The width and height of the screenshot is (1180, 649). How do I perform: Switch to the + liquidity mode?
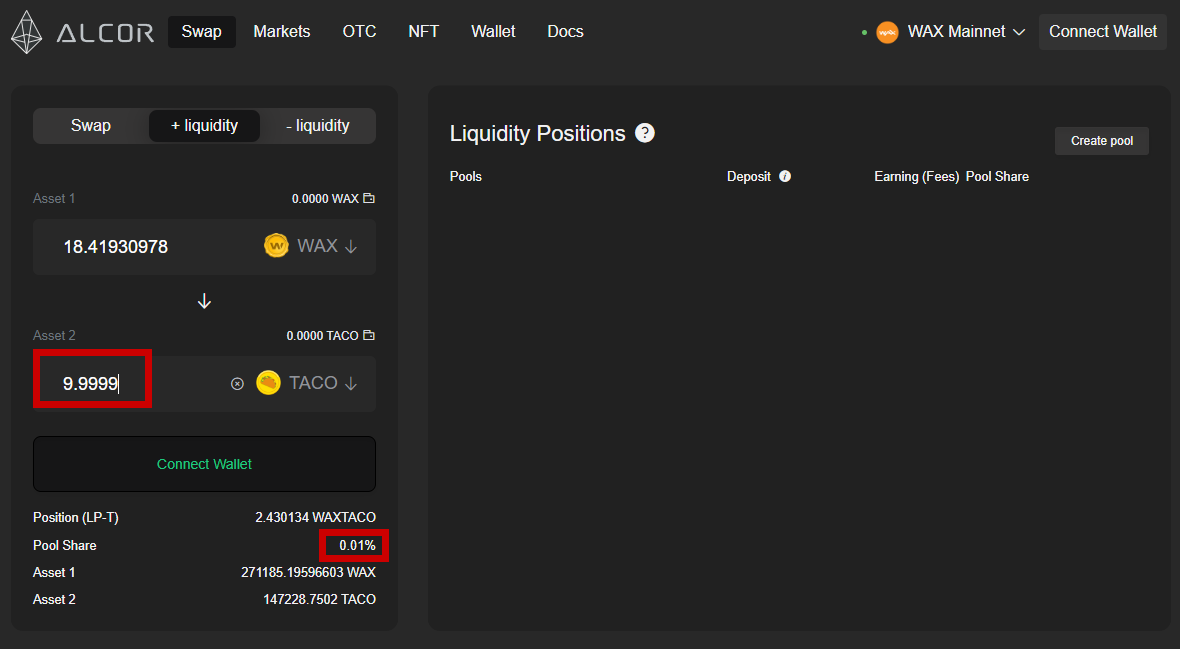(205, 126)
